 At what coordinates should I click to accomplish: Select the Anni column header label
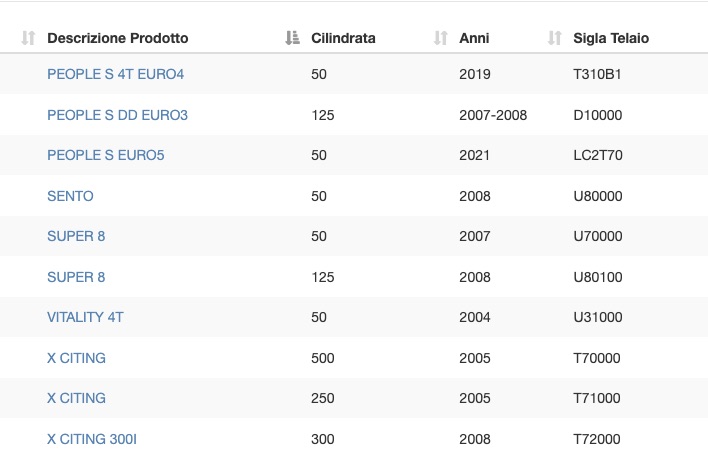(474, 38)
